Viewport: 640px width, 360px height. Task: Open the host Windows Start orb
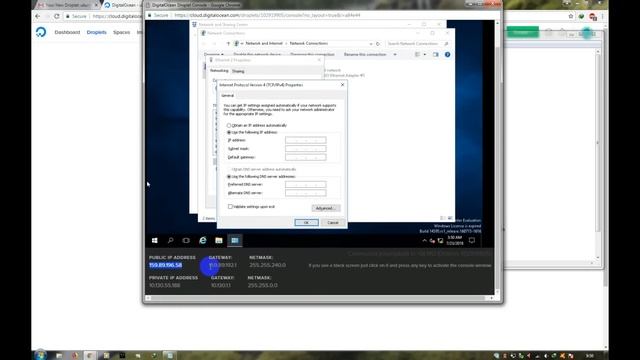(41, 355)
